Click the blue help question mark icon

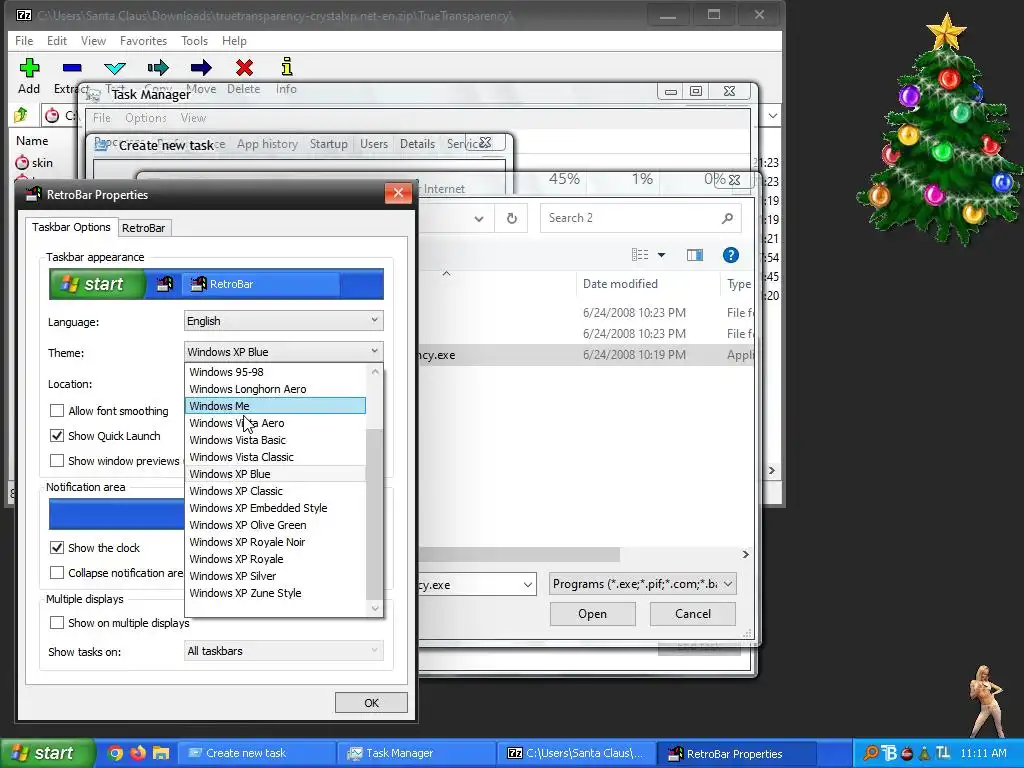pos(731,255)
